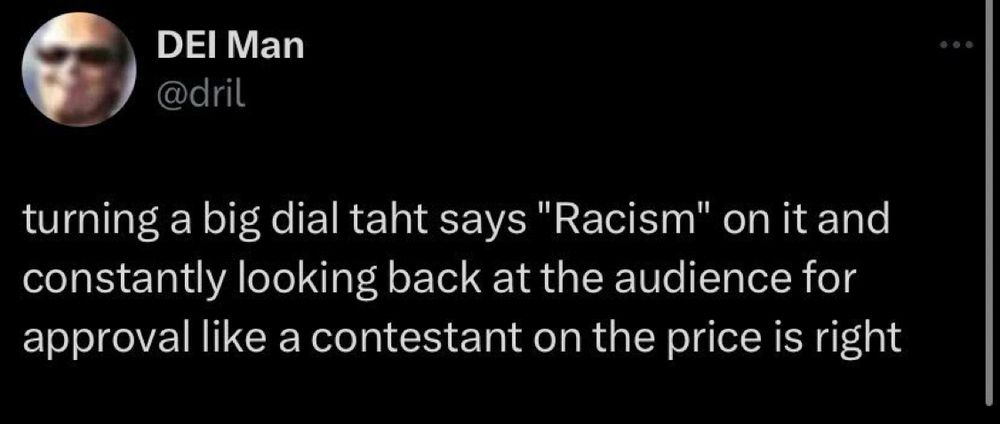Open the DEI Man display name link
Screen dimensions: 1000x424
click(229, 45)
